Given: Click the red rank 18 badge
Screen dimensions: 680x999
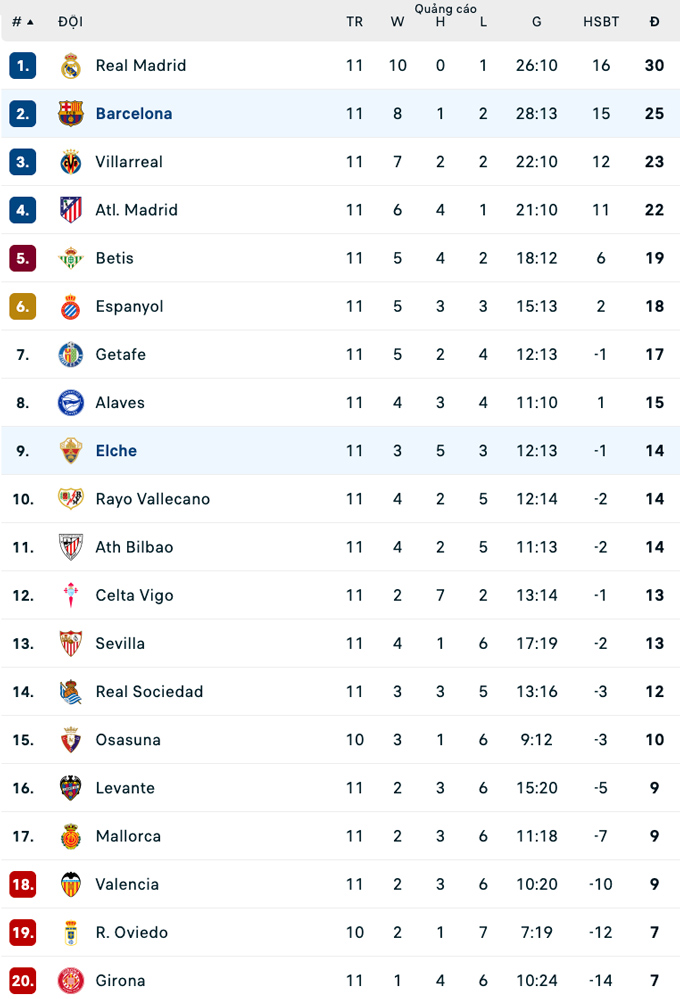Looking at the screenshot, I should pyautogui.click(x=23, y=884).
